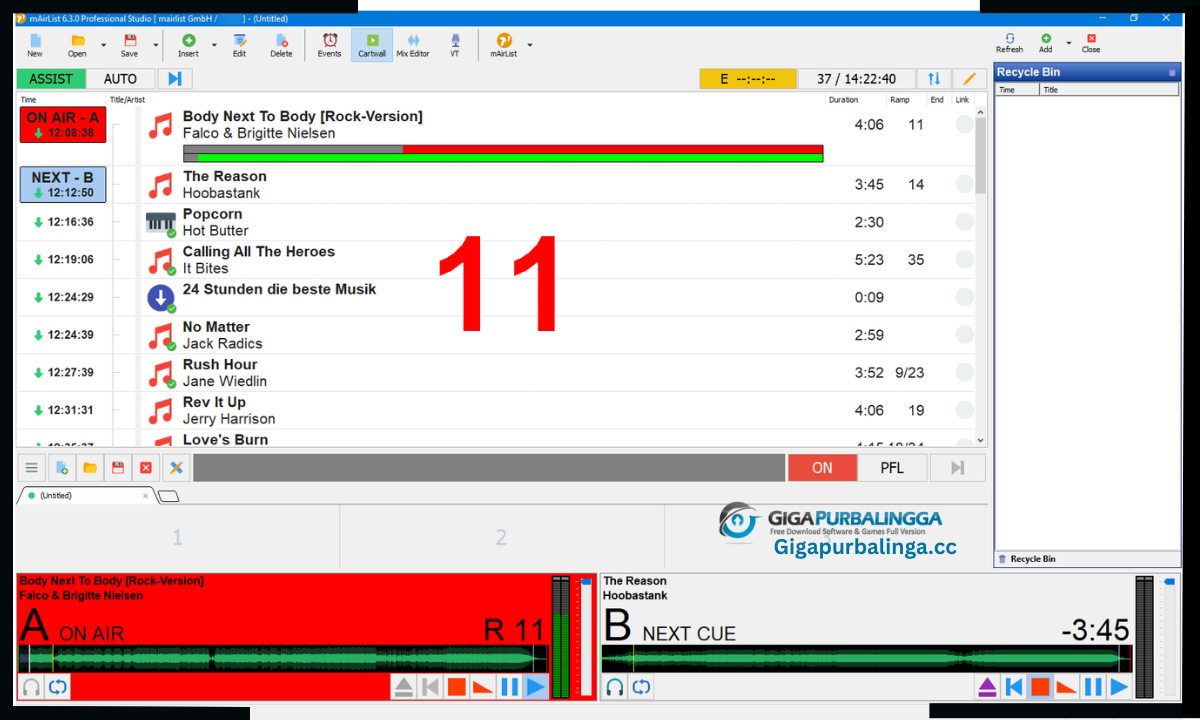Click the playlist sort arrows icon
1200x720 pixels.
click(934, 79)
